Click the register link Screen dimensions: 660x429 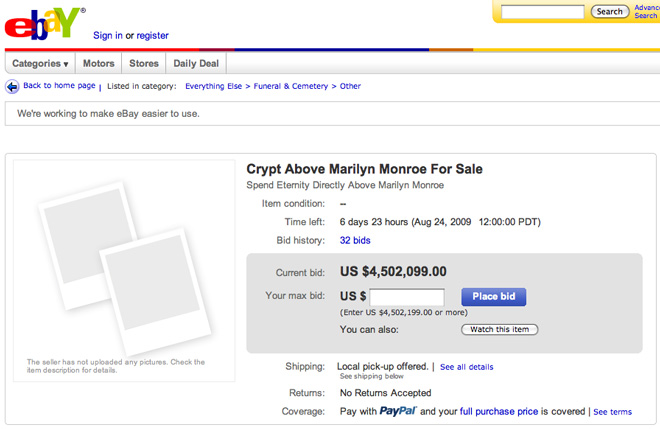[152, 35]
